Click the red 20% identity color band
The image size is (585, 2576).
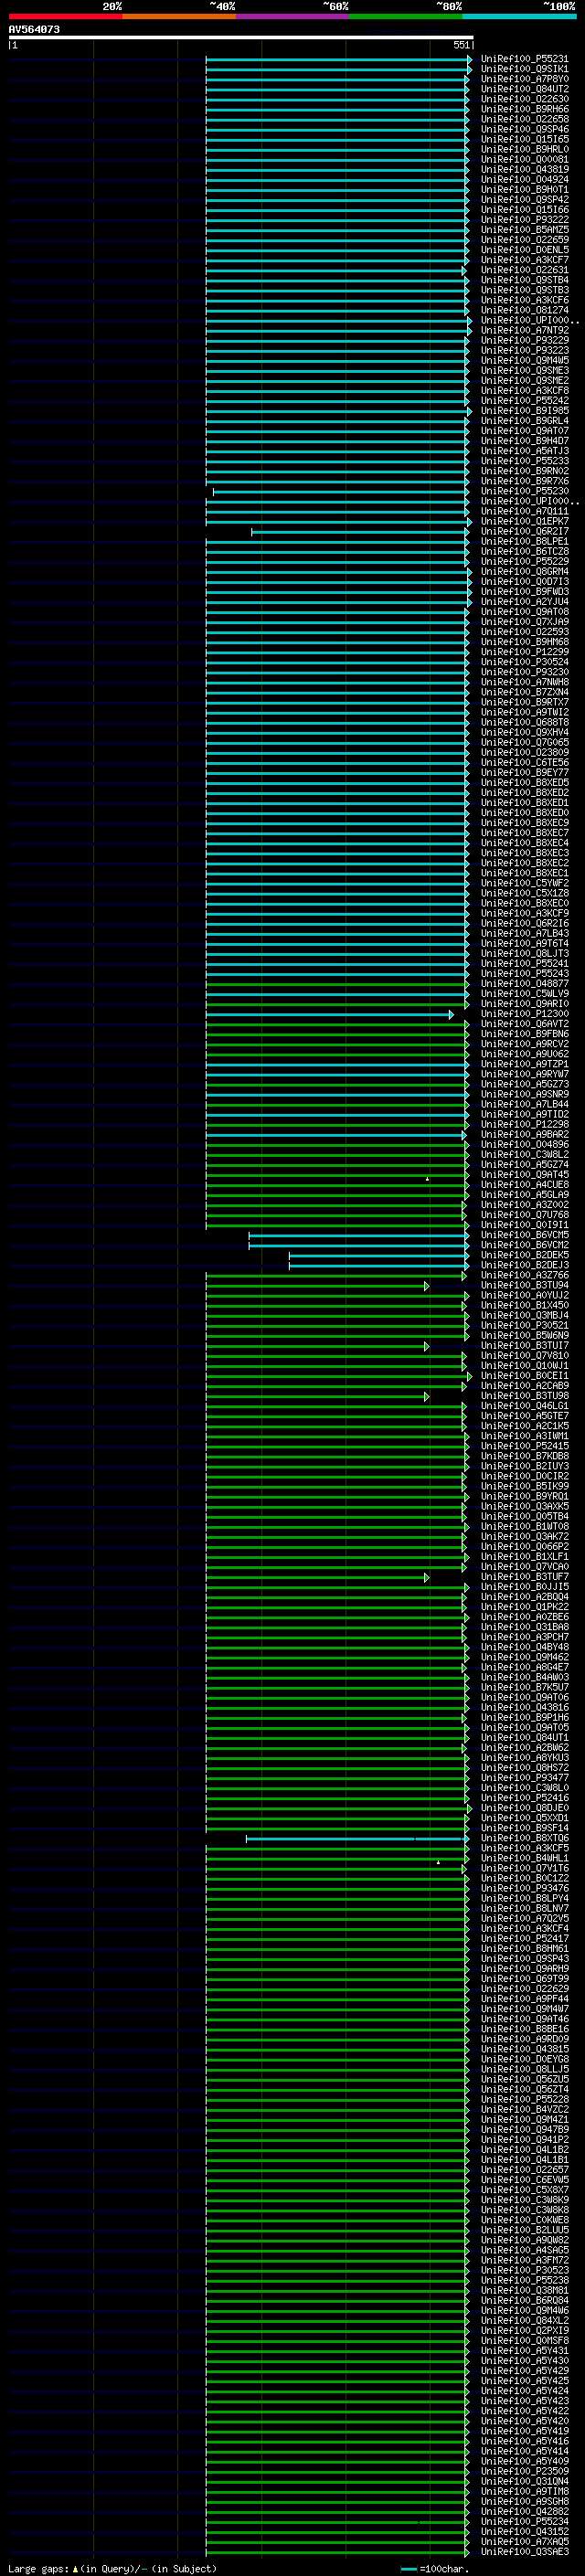click(x=65, y=16)
